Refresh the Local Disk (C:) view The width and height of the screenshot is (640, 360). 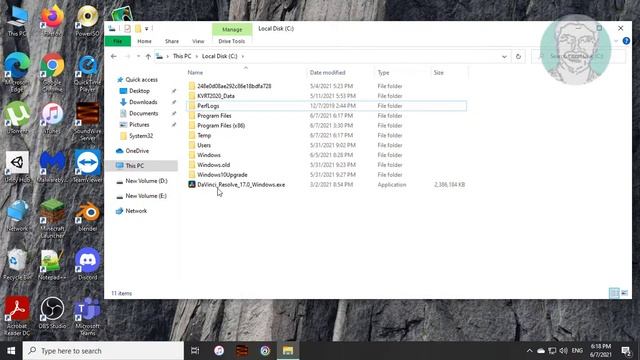(x=518, y=56)
